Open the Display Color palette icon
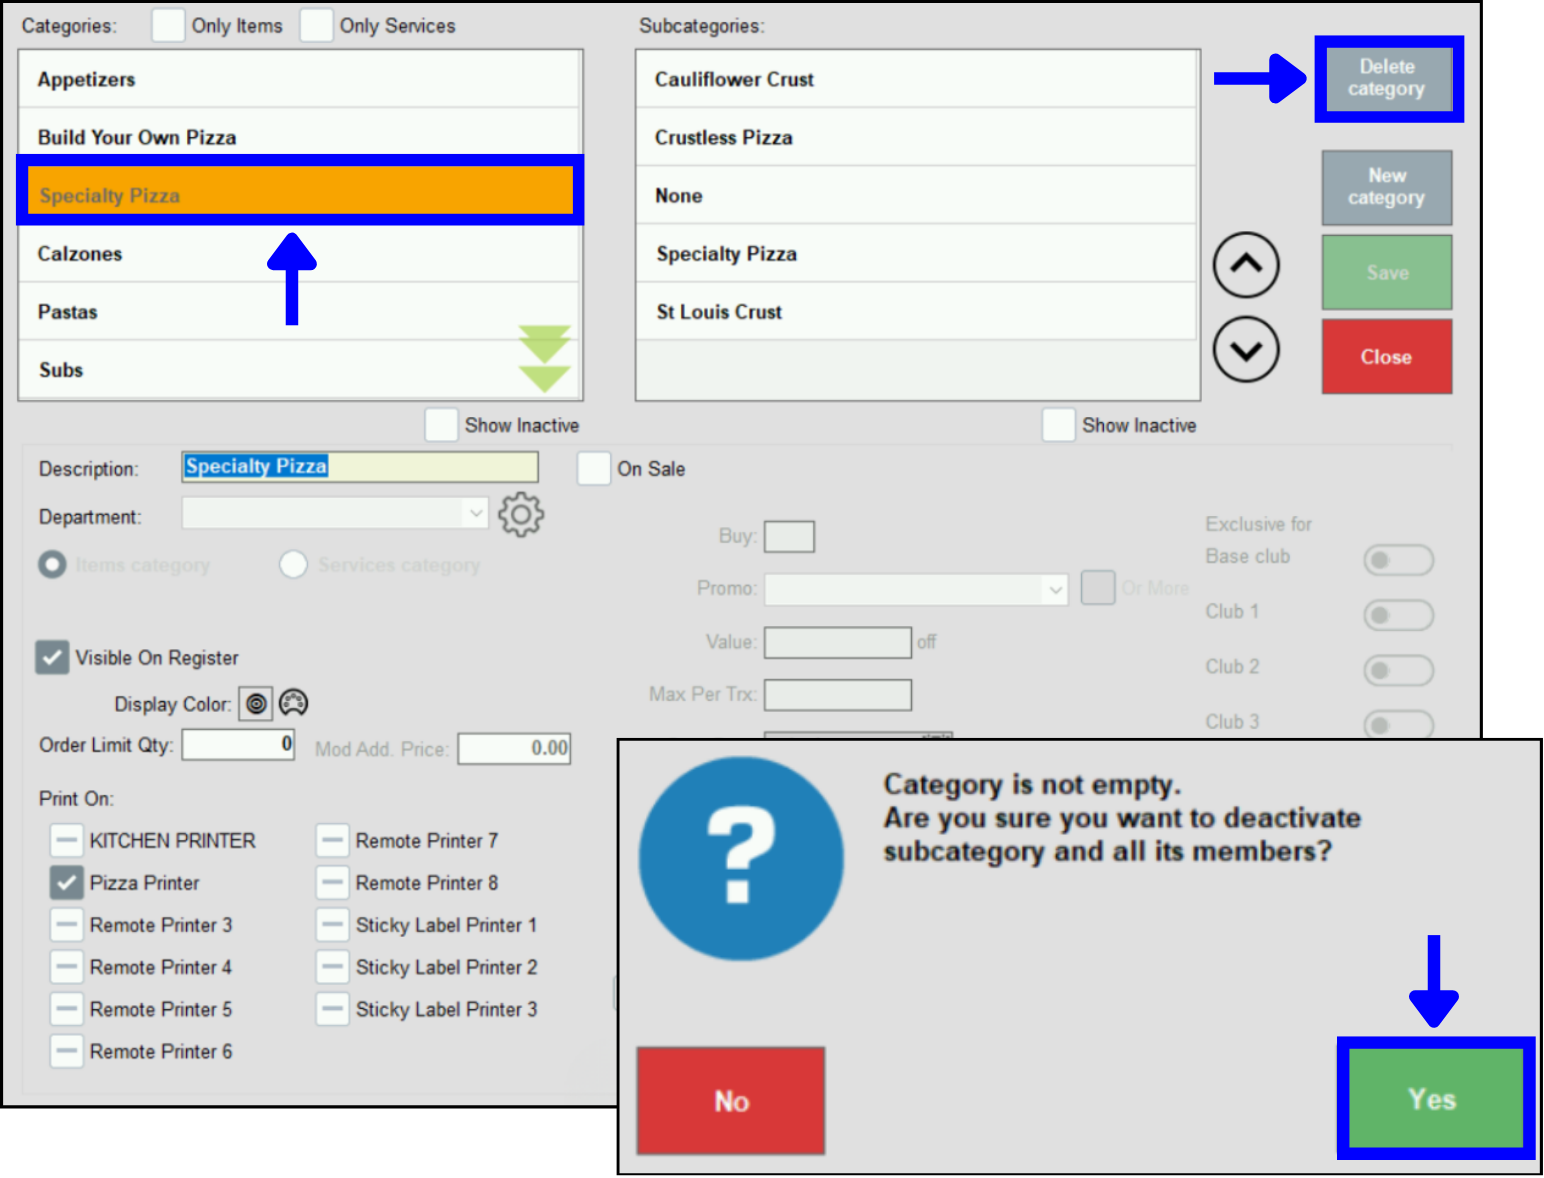Viewport: 1544px width, 1178px height. point(293,703)
